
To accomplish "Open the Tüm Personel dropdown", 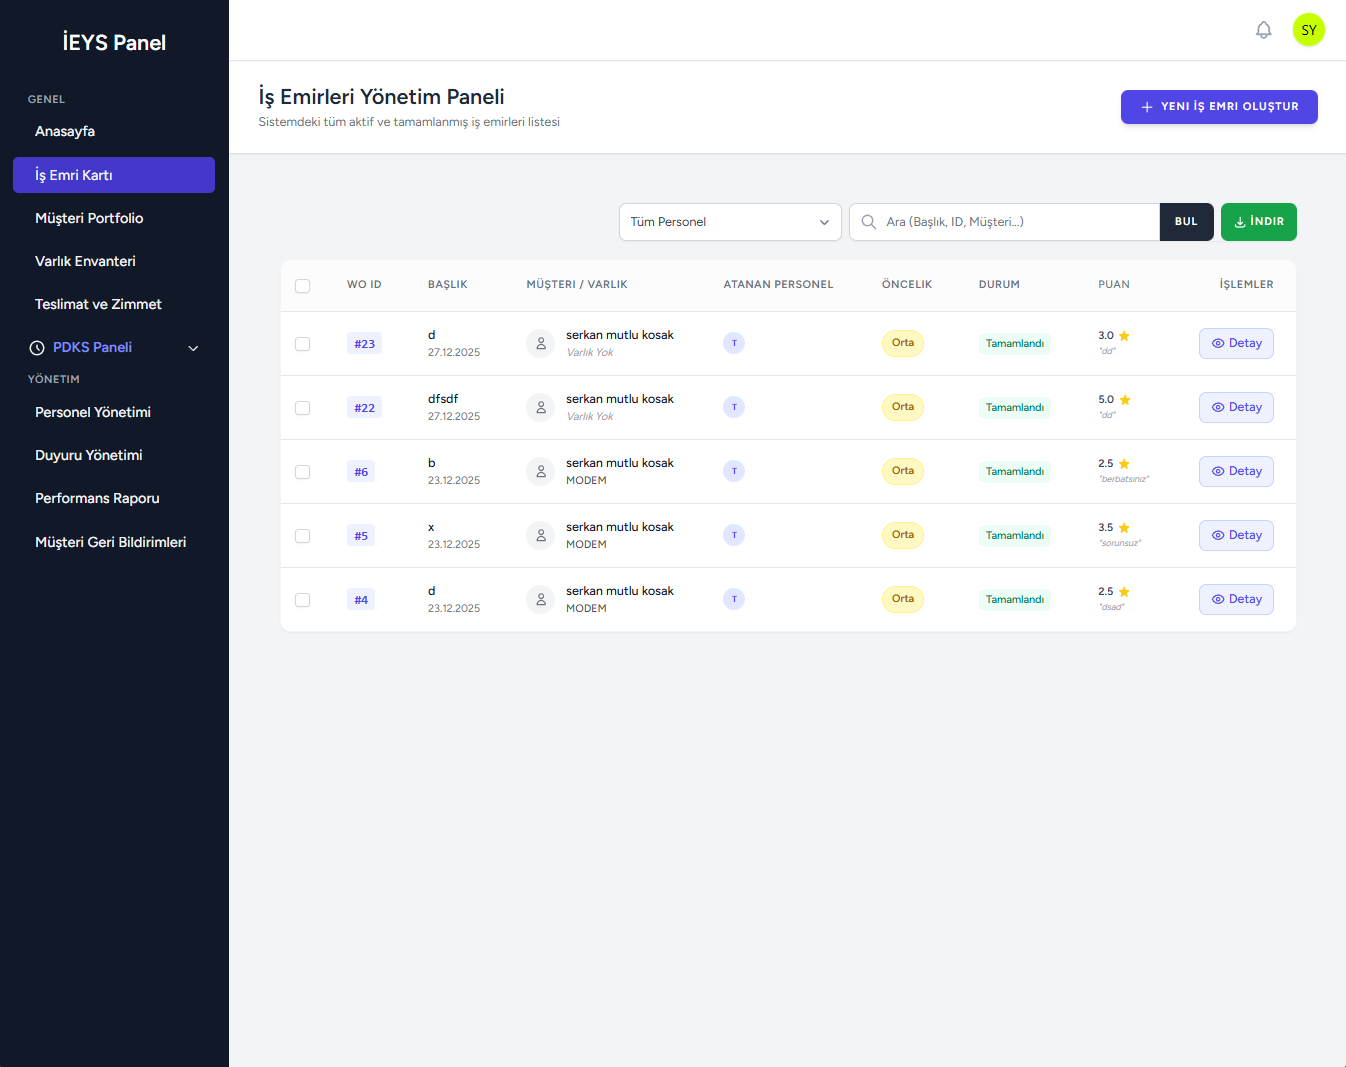I will tap(729, 222).
